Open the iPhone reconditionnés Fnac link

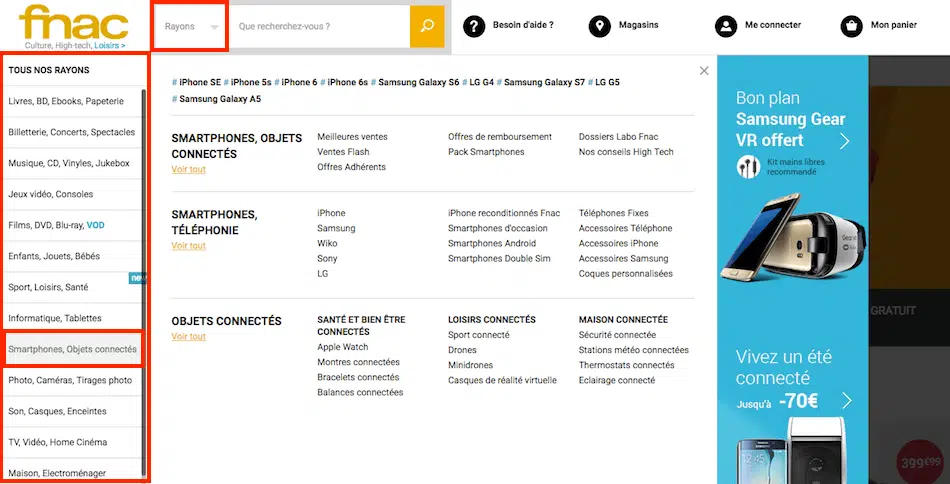click(x=504, y=213)
